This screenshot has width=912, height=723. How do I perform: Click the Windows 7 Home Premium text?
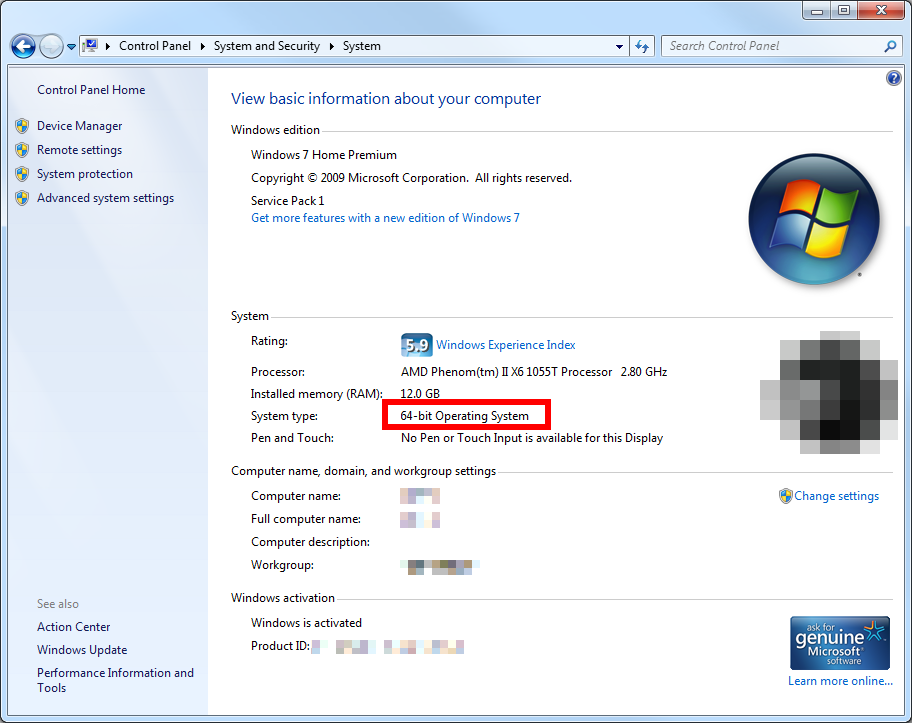pyautogui.click(x=324, y=155)
